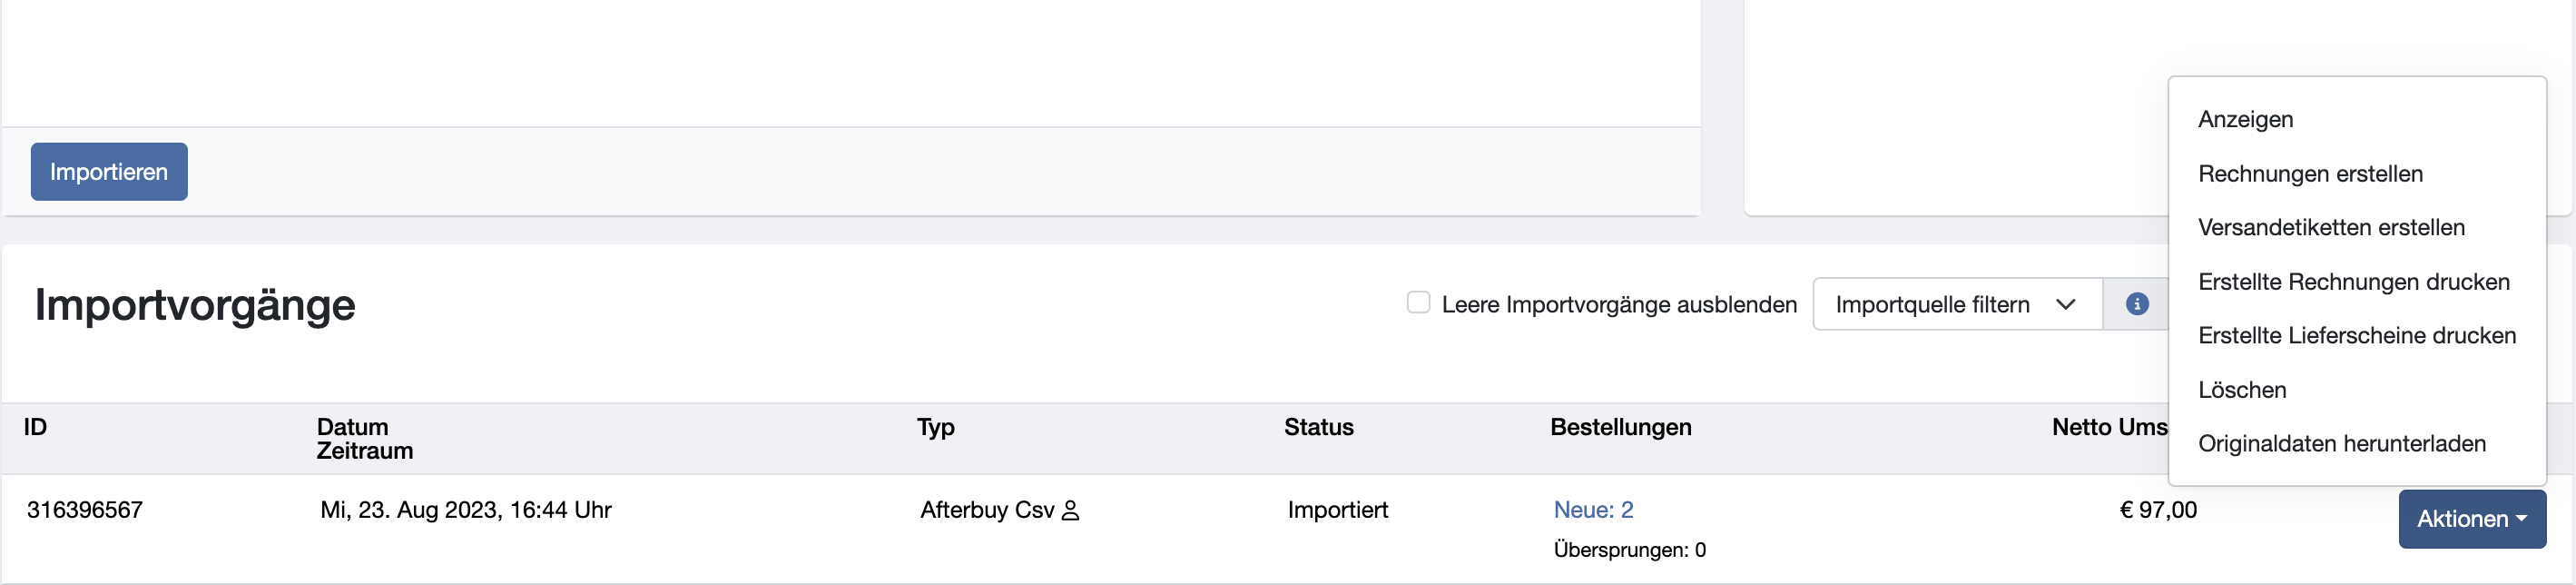Click the chevron arrow in Importquelle filtern
2576x585 pixels.
(2066, 304)
